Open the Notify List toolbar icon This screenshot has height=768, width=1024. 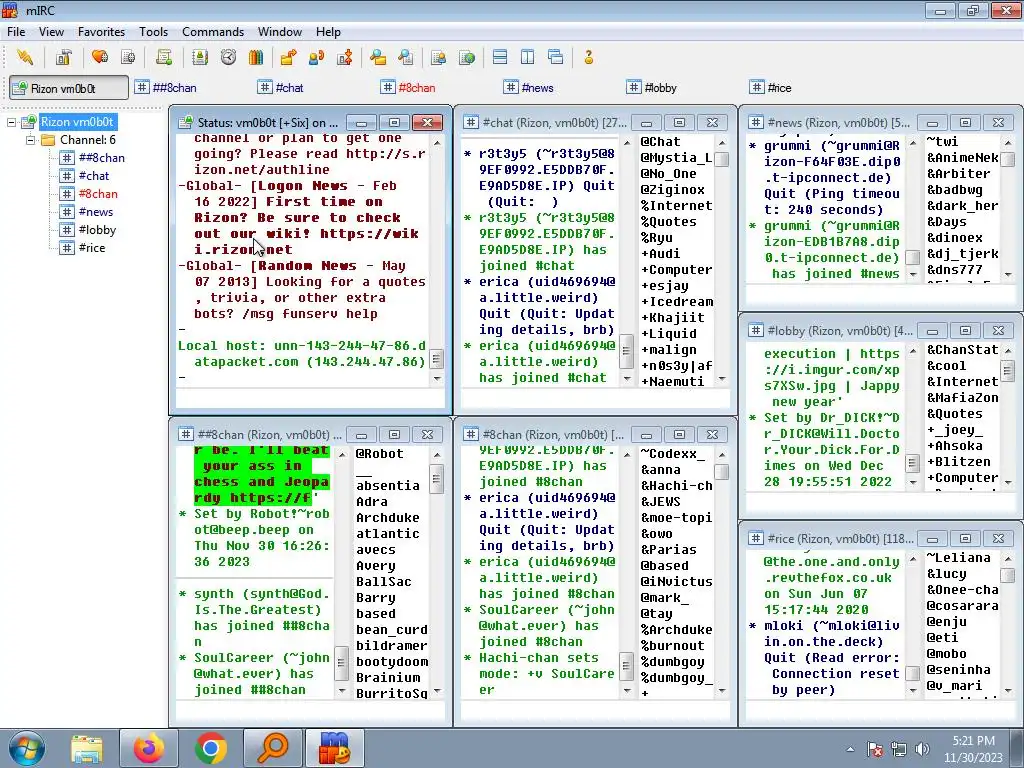[438, 57]
